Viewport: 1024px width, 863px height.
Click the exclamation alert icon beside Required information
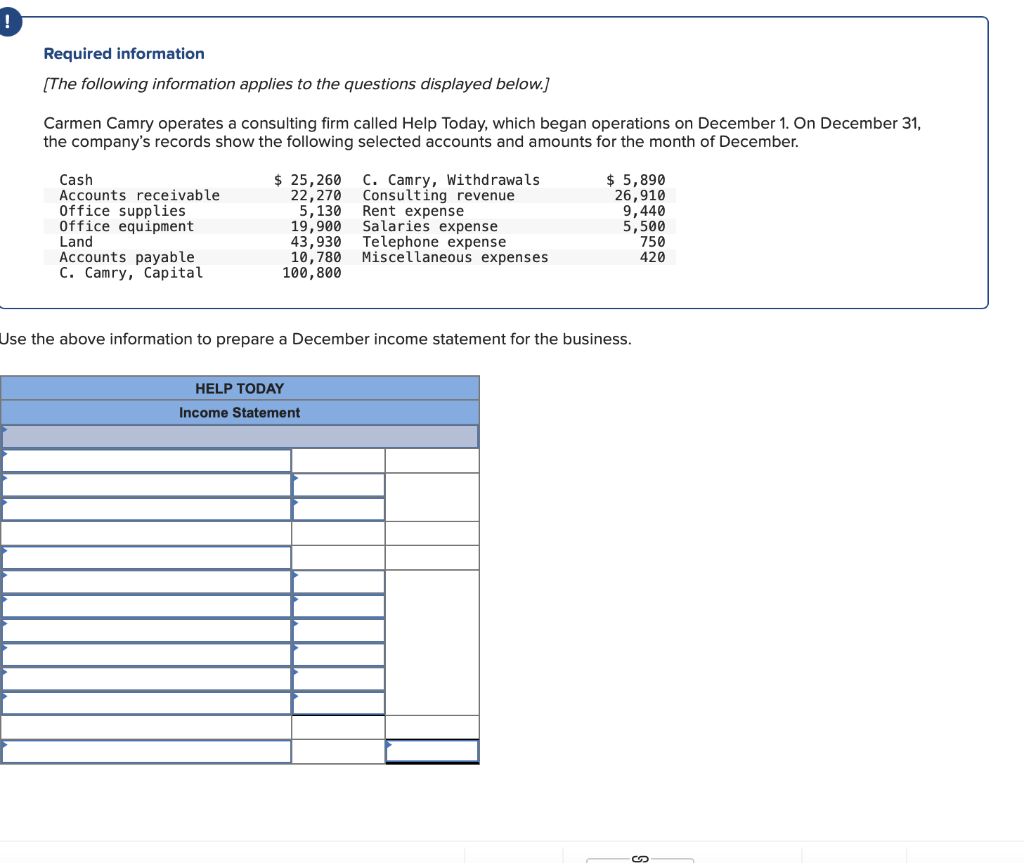pyautogui.click(x=8, y=22)
